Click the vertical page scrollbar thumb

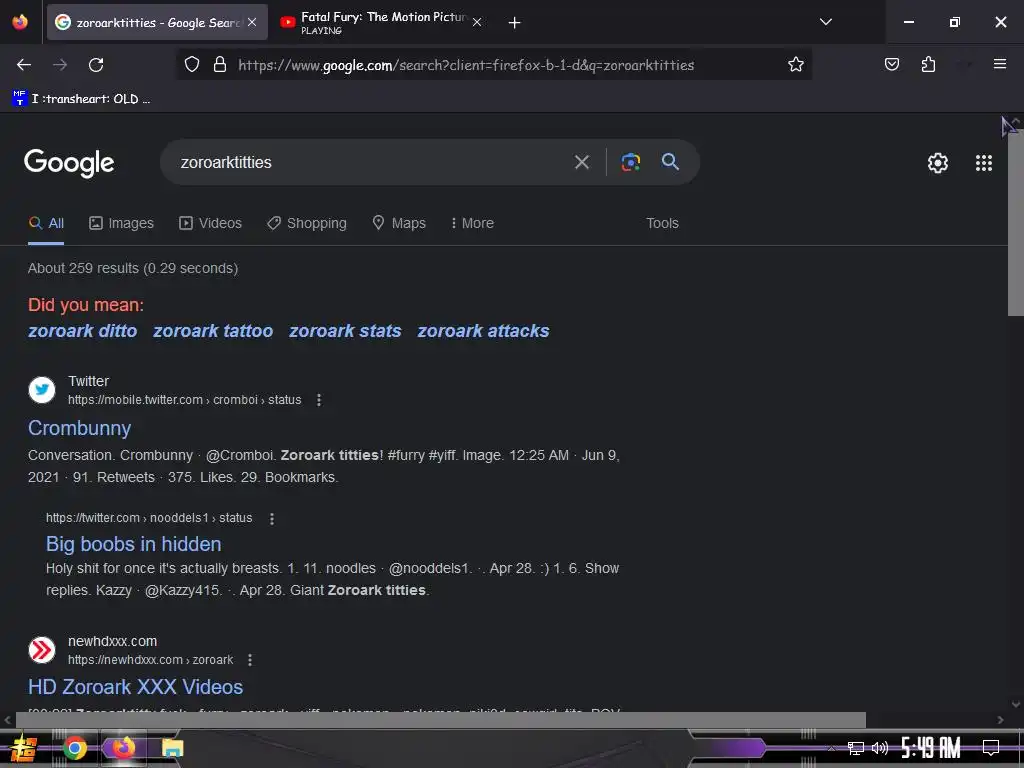click(x=1016, y=222)
